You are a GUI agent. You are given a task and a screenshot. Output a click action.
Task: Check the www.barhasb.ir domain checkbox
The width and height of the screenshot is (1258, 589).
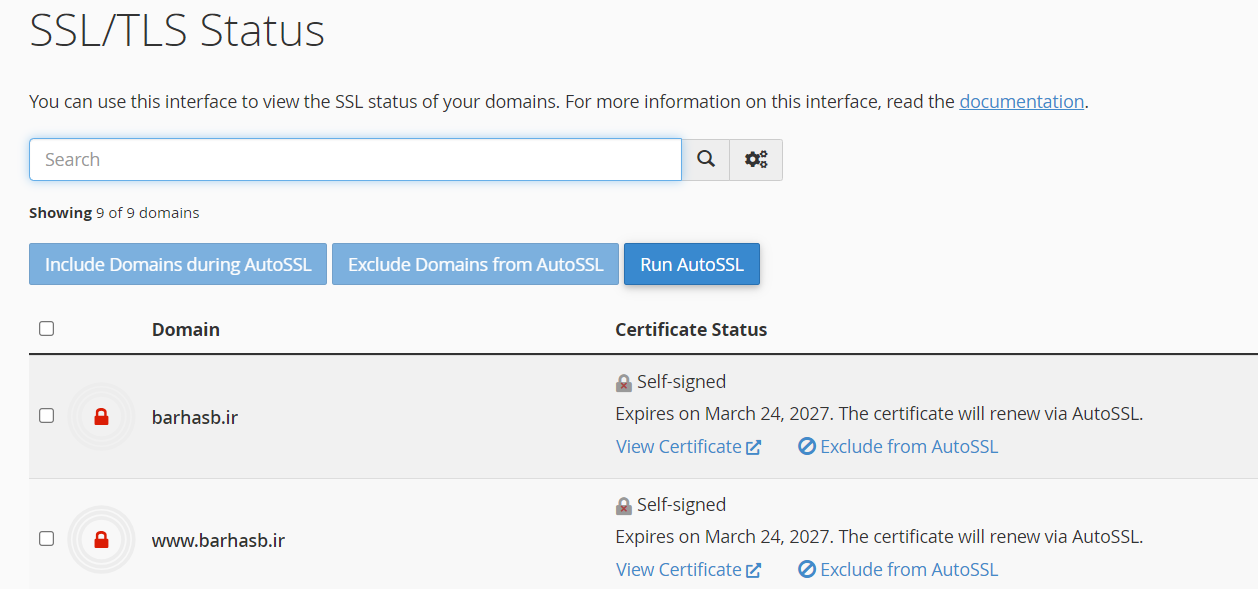click(x=47, y=539)
